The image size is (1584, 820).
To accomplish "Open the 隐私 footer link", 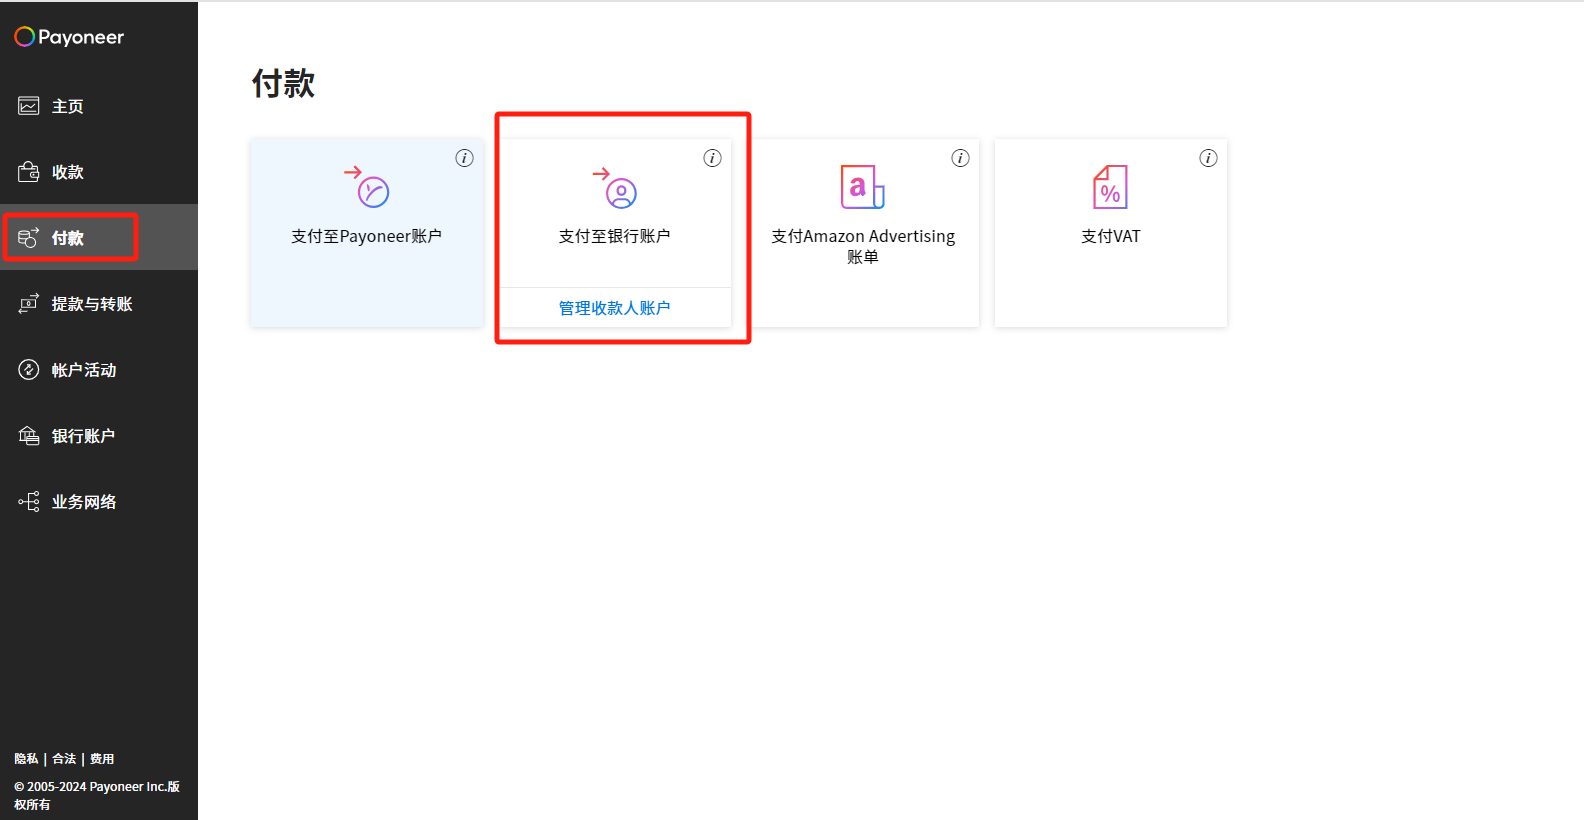I will coord(26,759).
